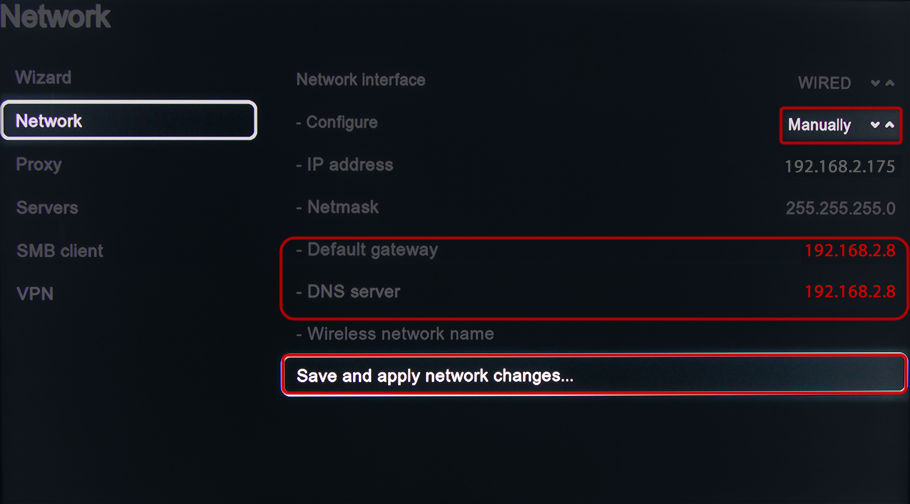Click the Network interface label
This screenshot has width=910, height=504.
point(361,80)
